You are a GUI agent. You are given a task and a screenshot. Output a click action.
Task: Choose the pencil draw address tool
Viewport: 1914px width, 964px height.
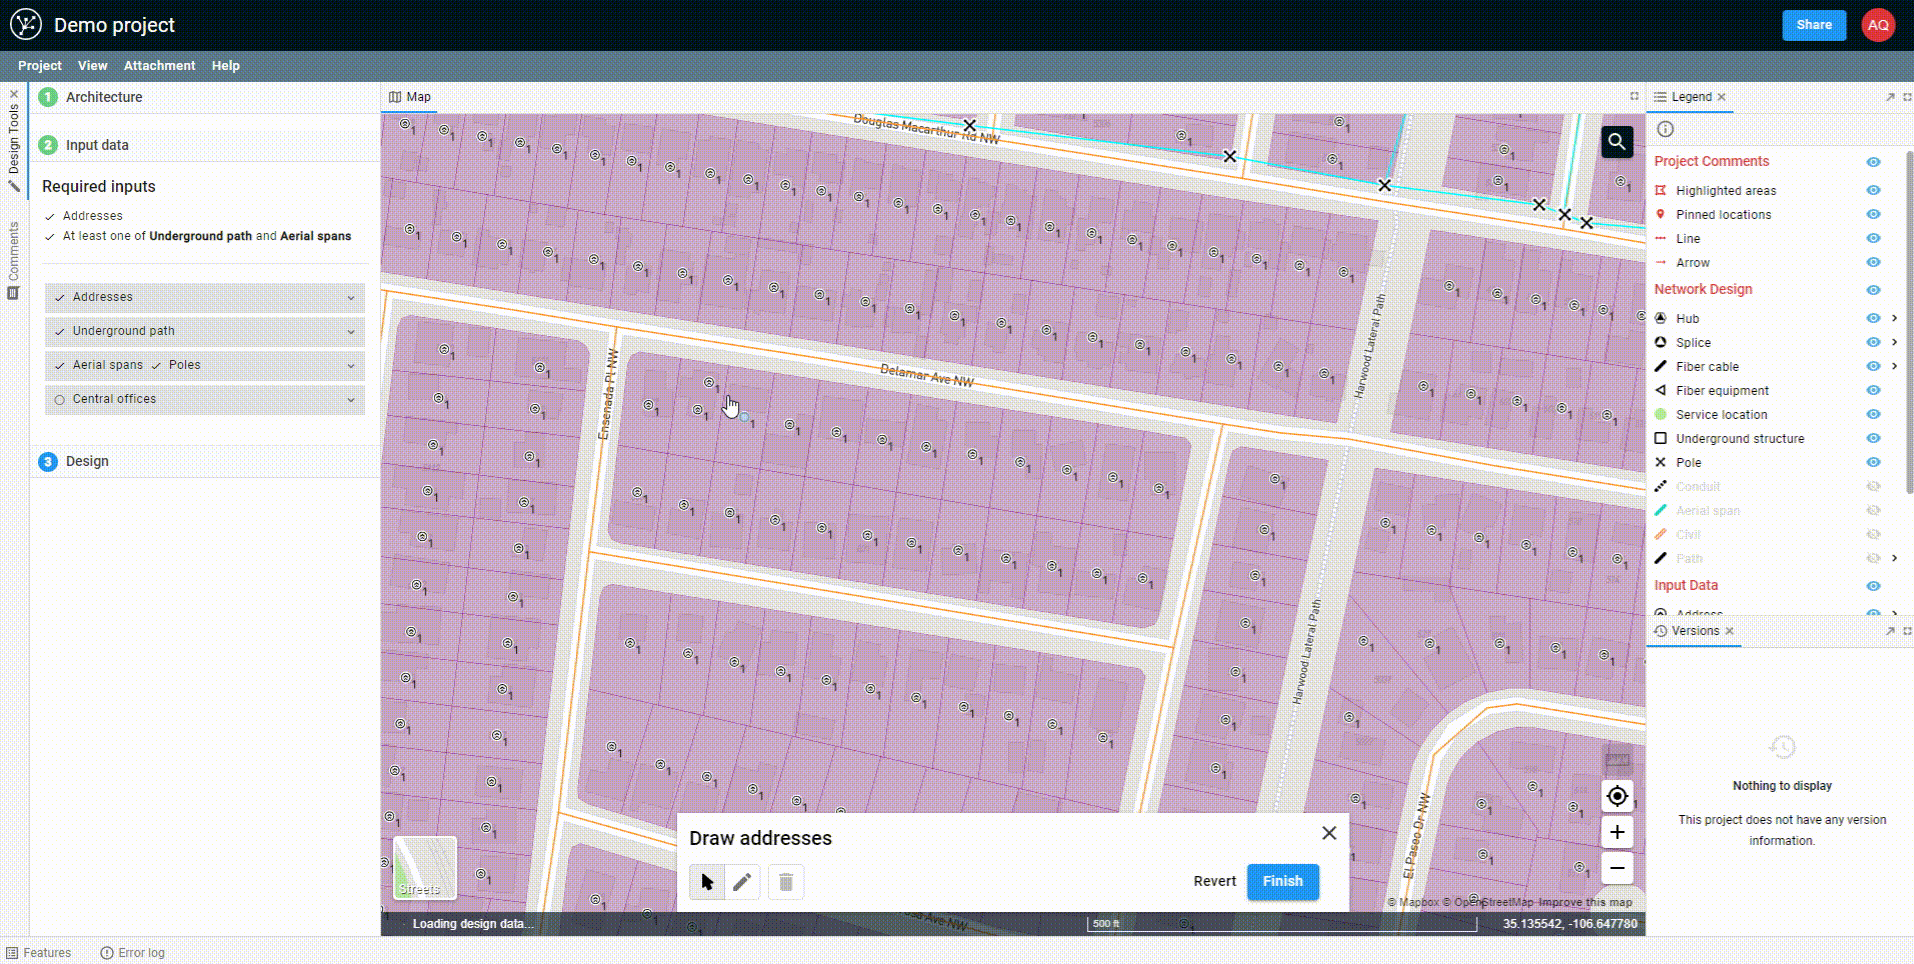(742, 882)
